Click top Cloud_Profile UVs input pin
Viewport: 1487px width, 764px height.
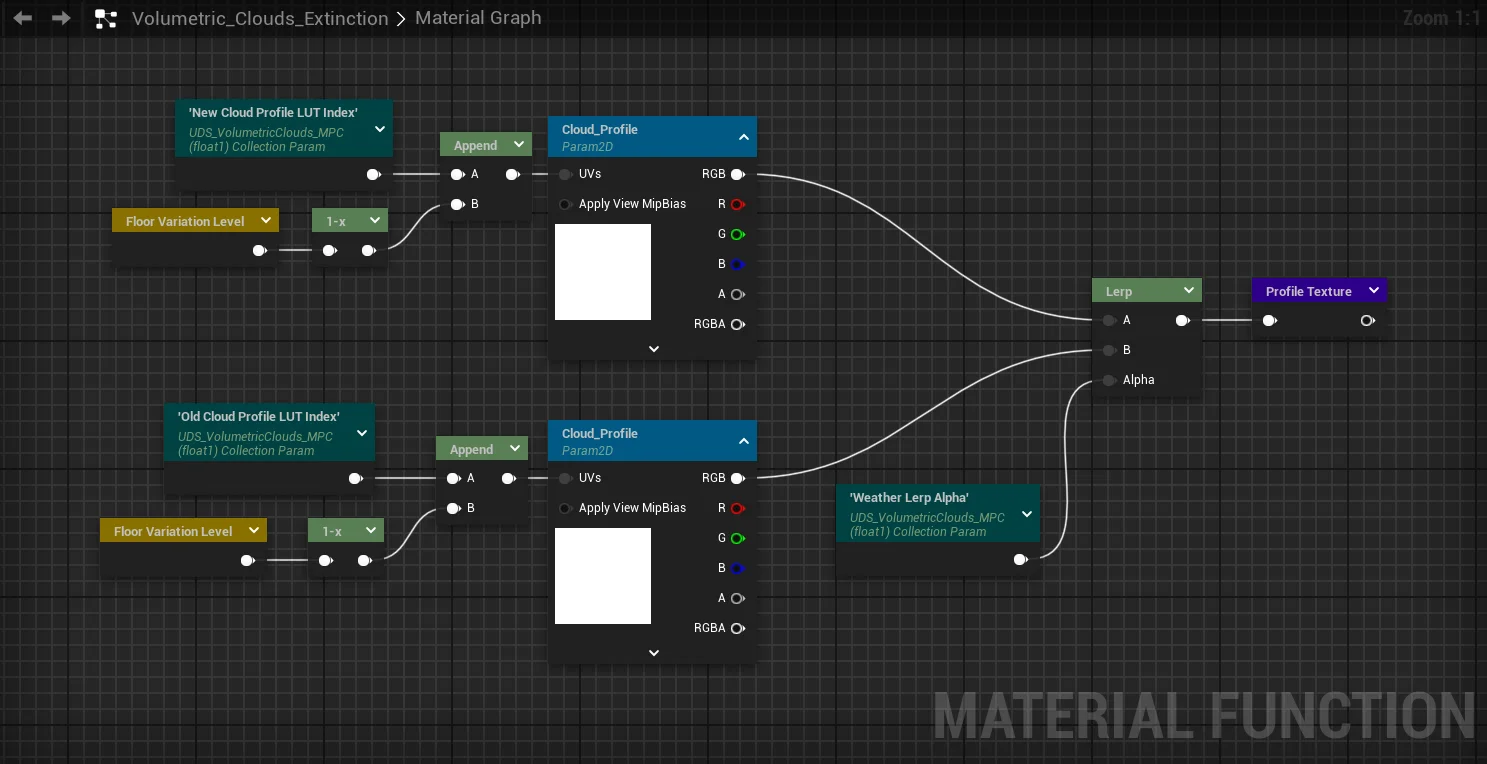pos(565,174)
